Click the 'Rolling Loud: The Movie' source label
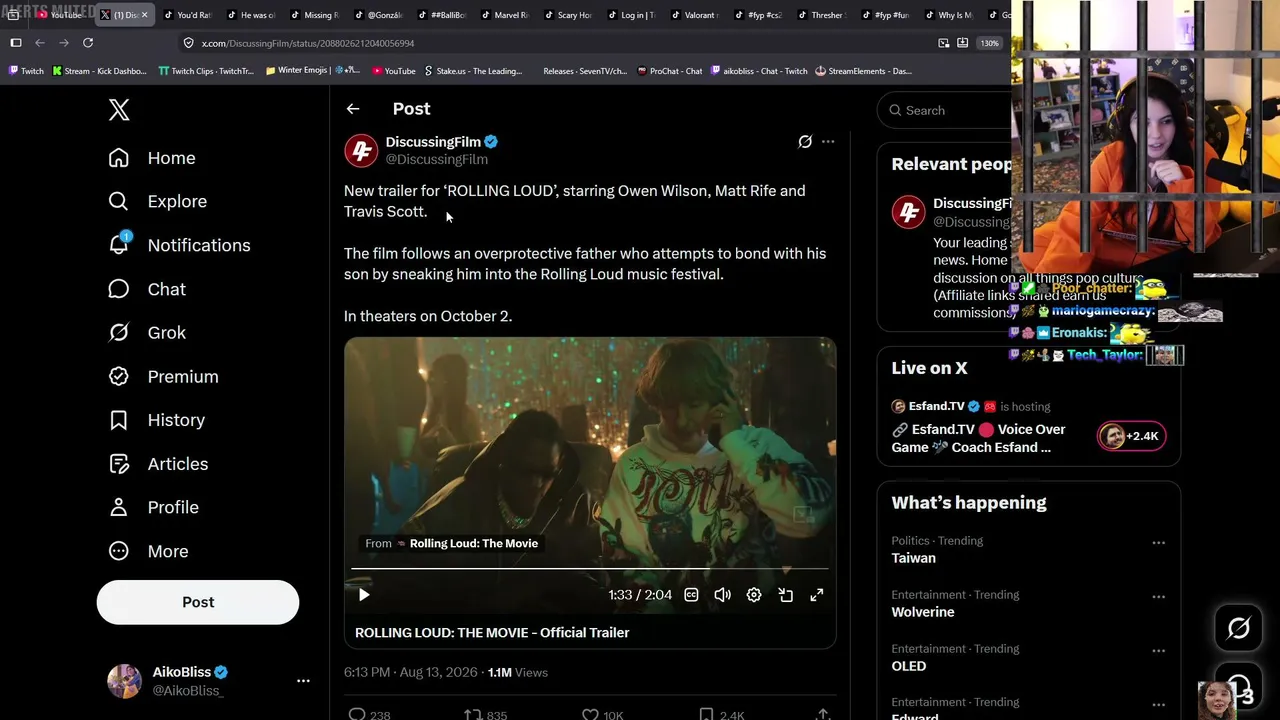 pos(474,543)
